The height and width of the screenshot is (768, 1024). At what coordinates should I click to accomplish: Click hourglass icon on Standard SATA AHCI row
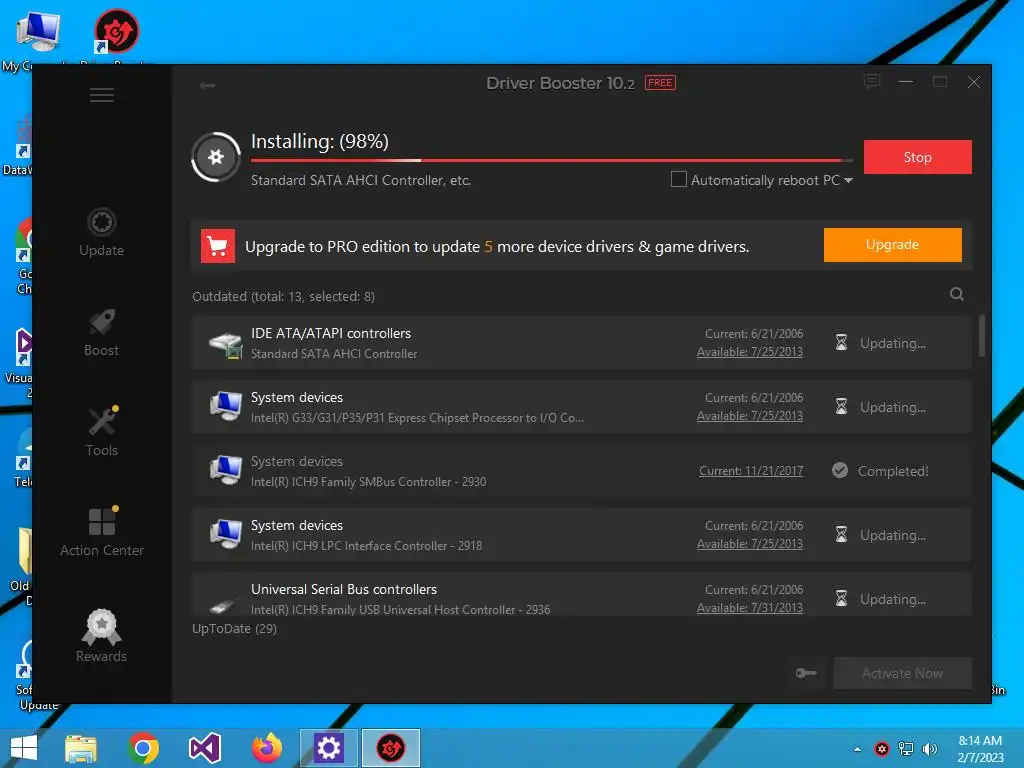[841, 343]
